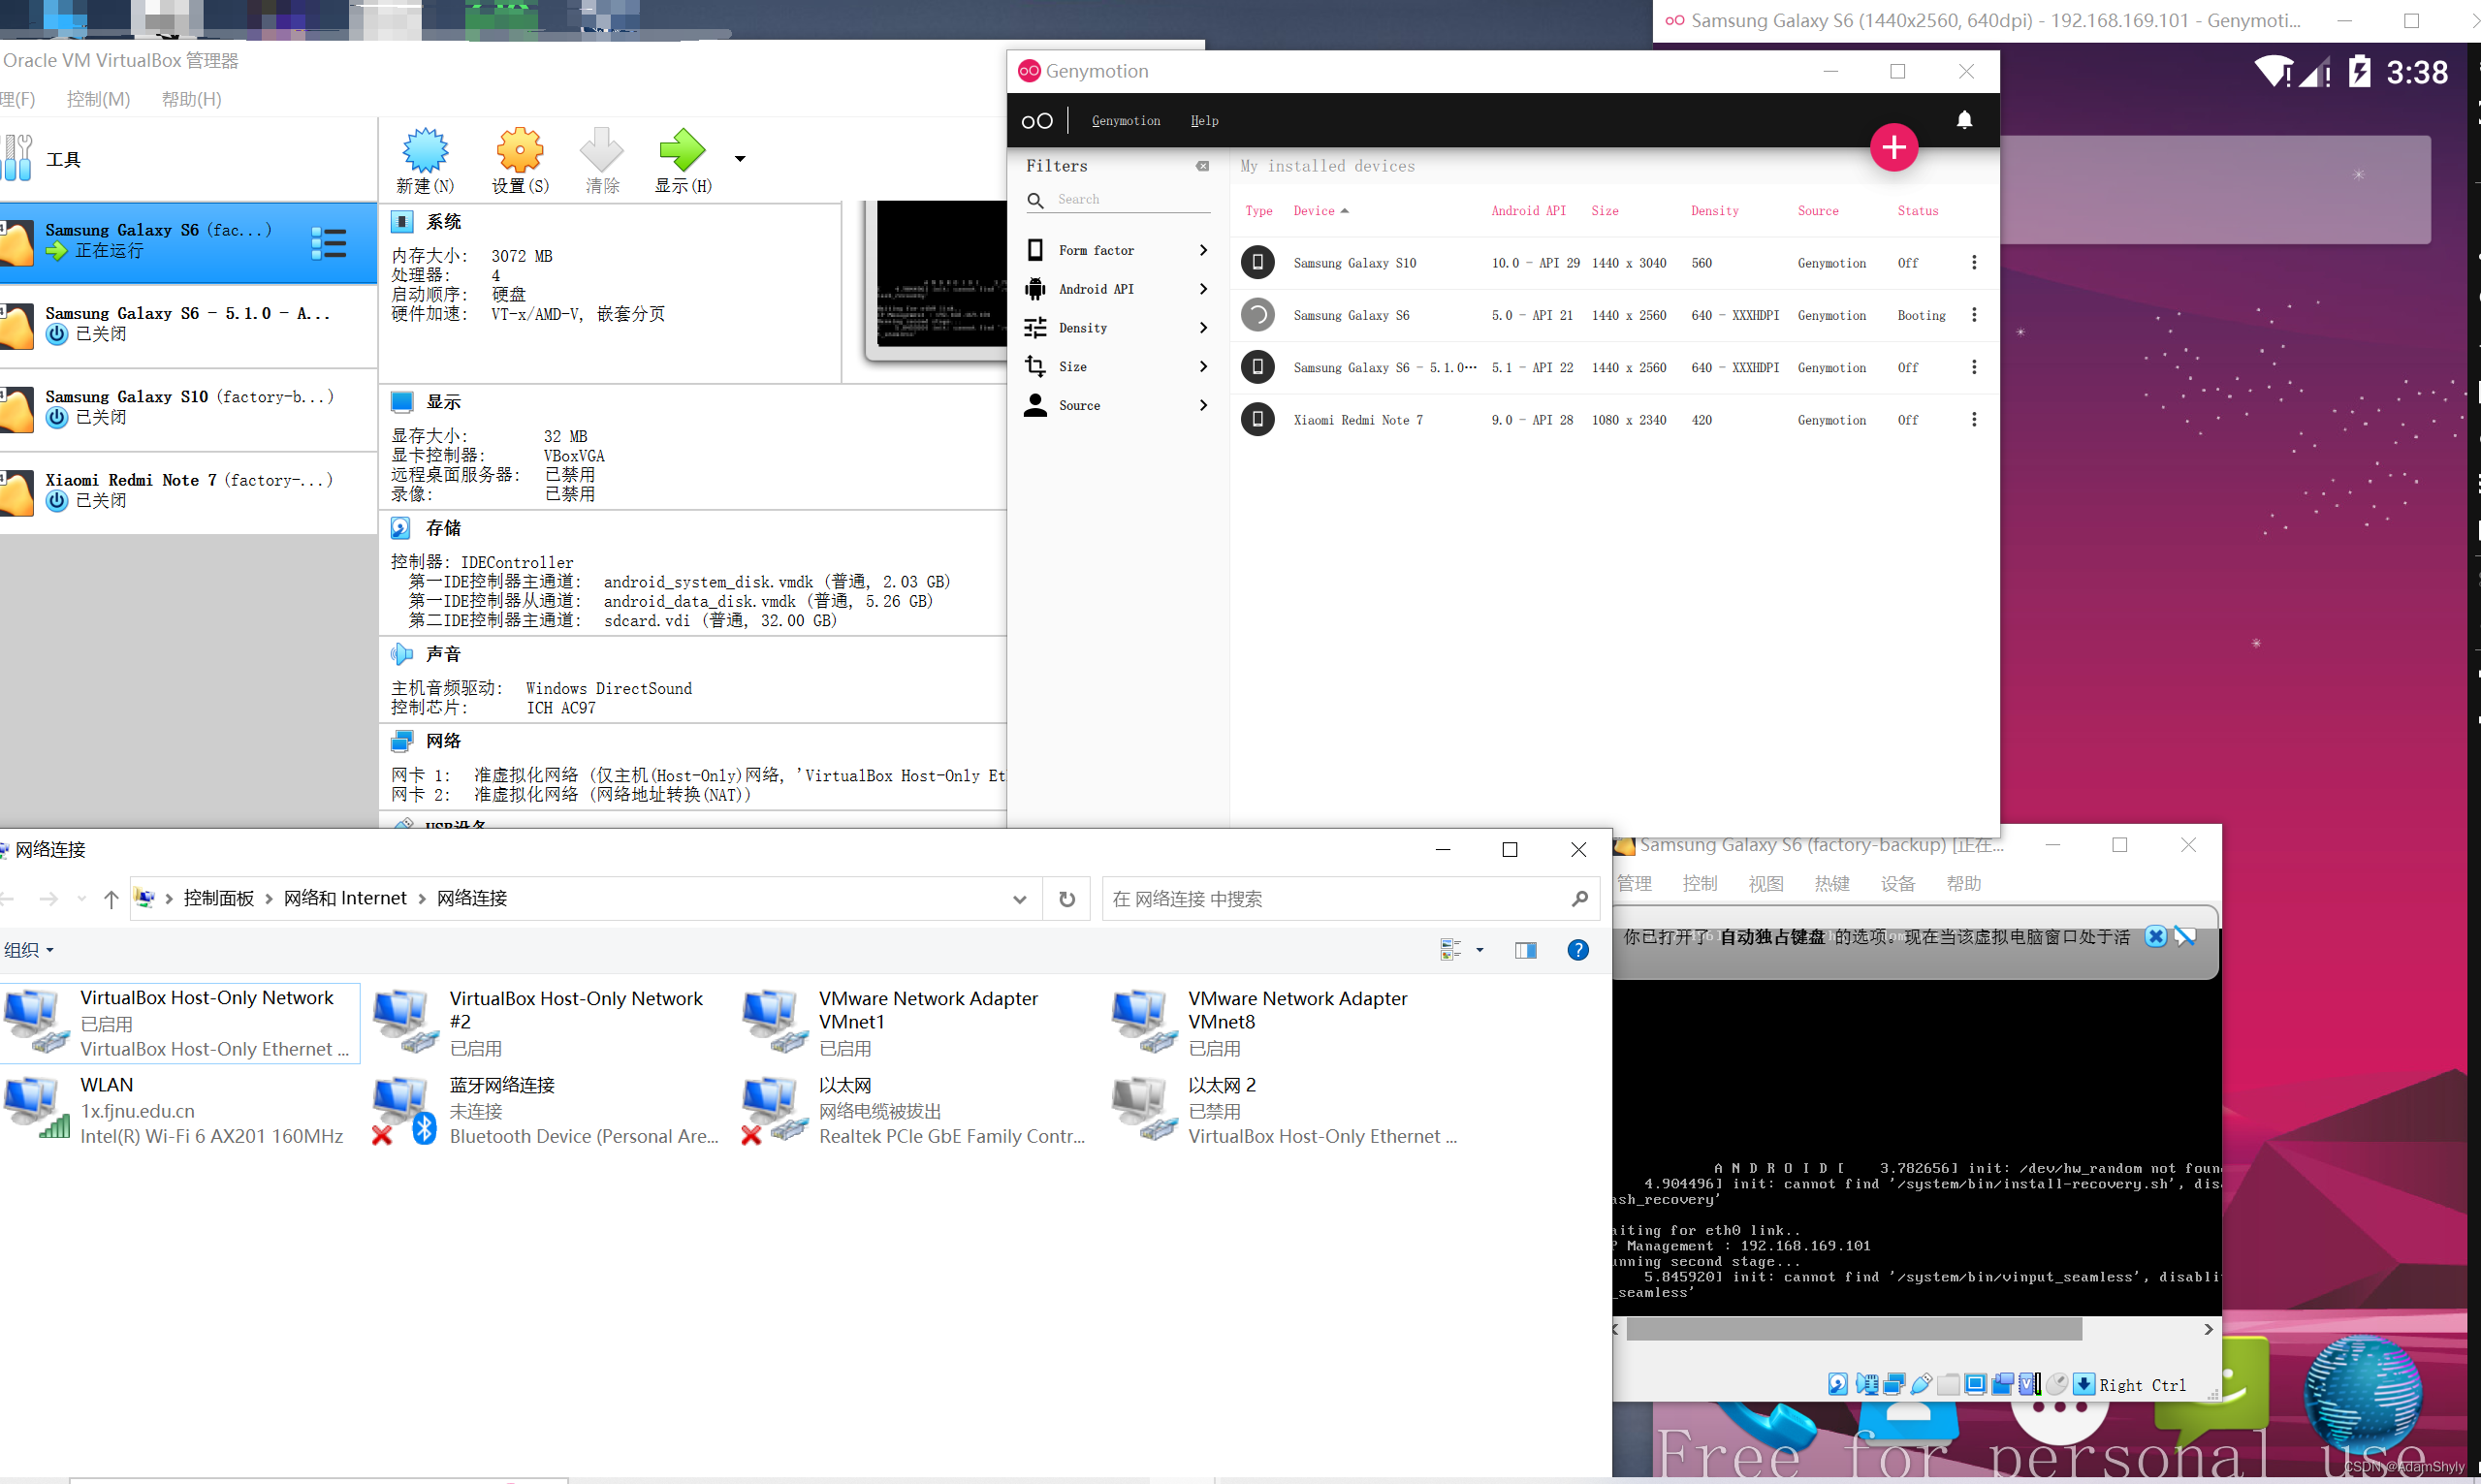Dismiss the 自动独占键盘 notification with its X

2155,935
